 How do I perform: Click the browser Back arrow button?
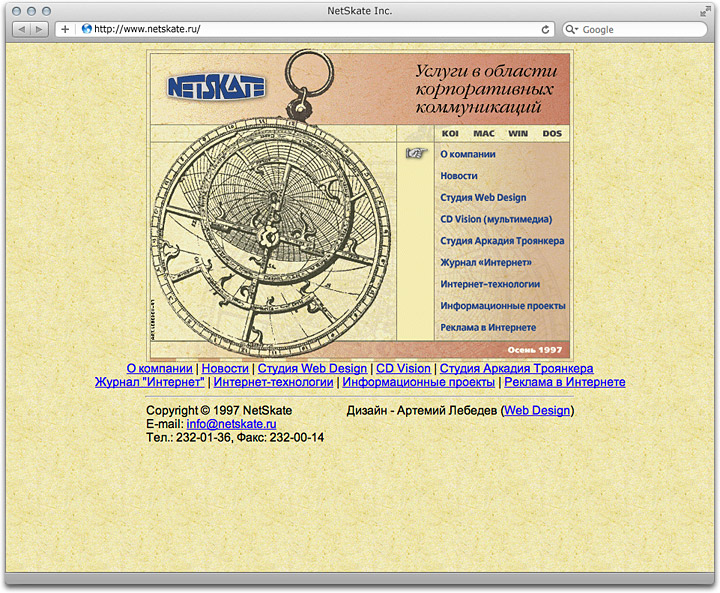[23, 30]
